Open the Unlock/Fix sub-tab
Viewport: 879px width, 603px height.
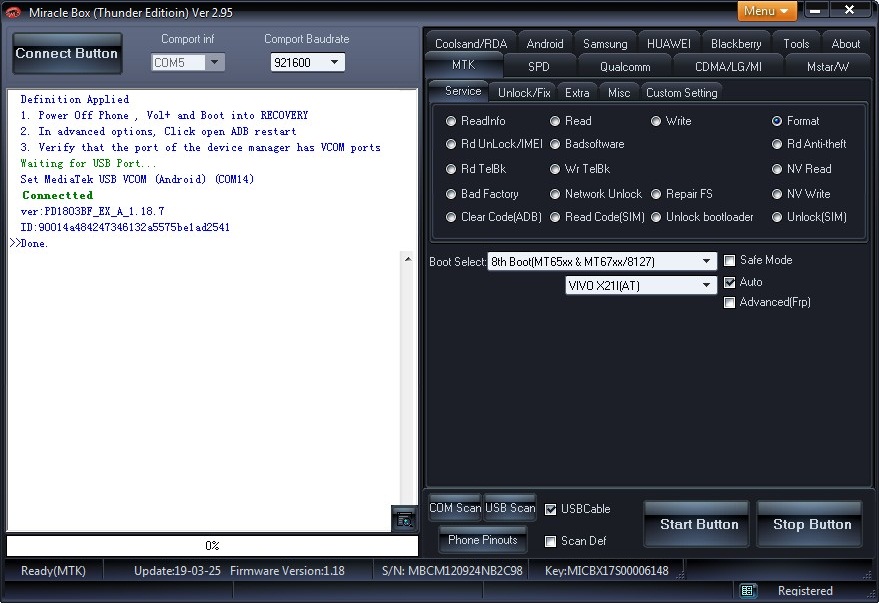coord(524,93)
